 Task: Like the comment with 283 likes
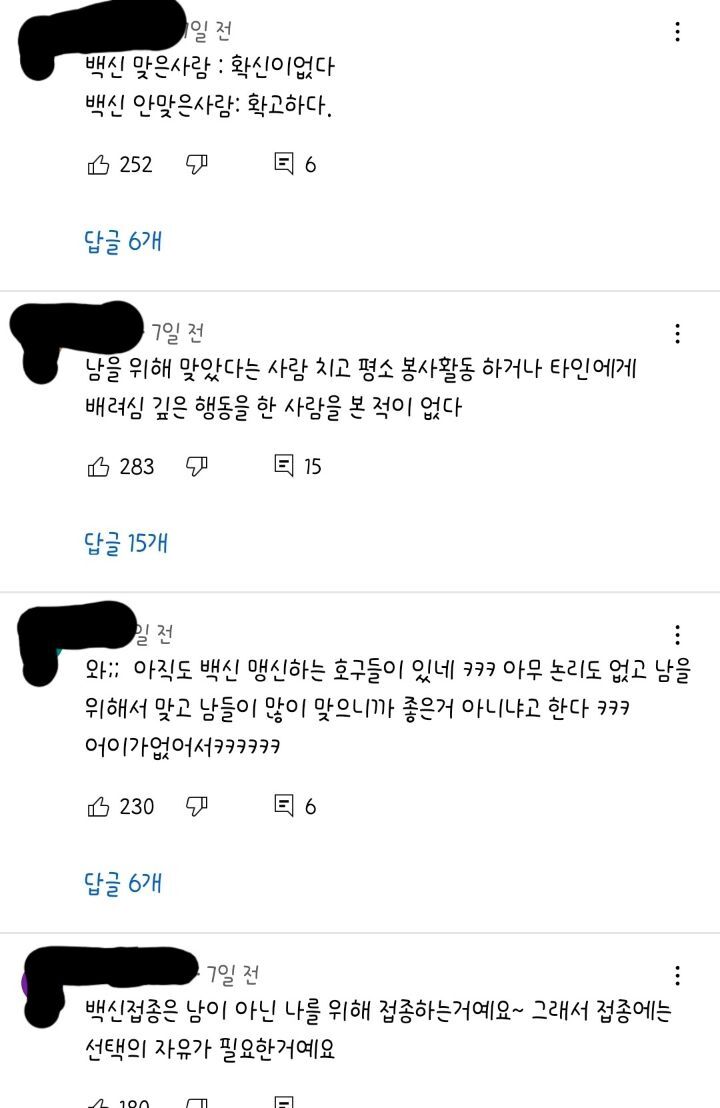coord(98,466)
